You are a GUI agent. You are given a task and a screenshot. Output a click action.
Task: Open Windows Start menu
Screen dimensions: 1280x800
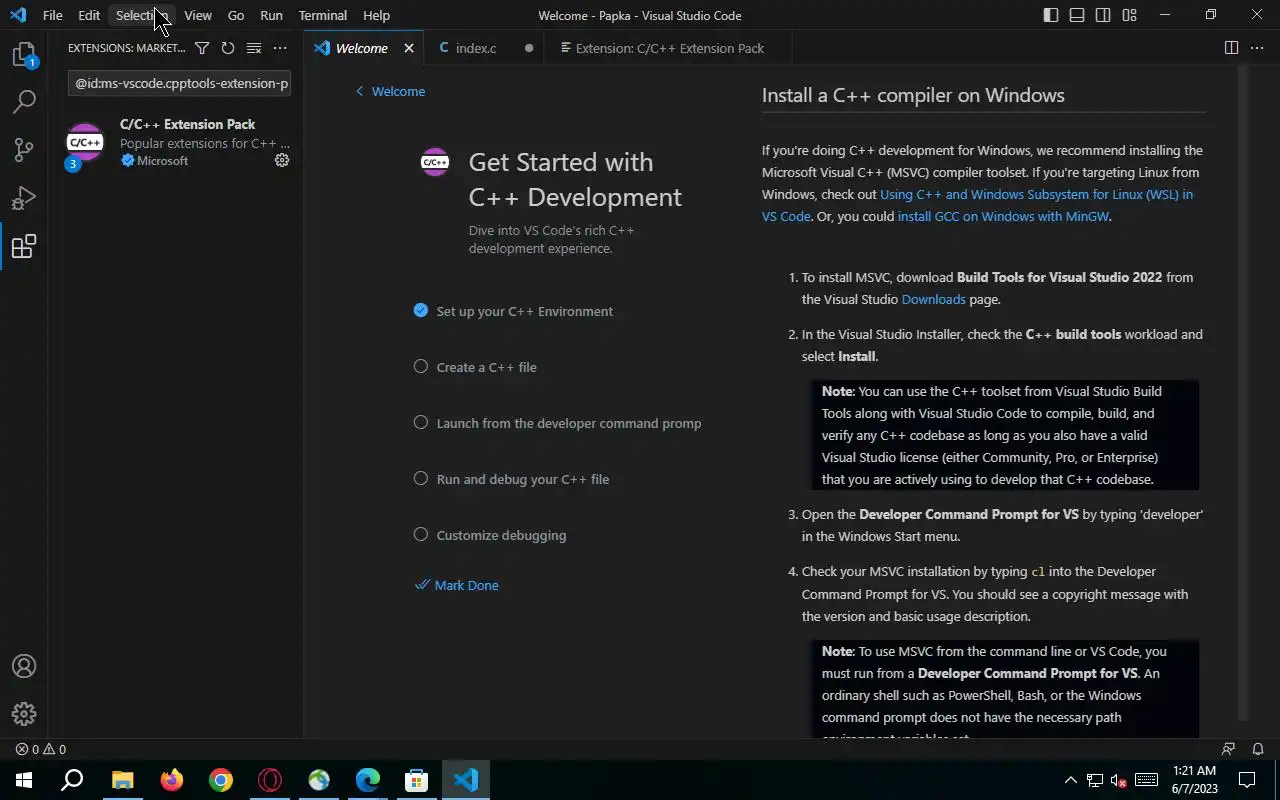point(24,780)
